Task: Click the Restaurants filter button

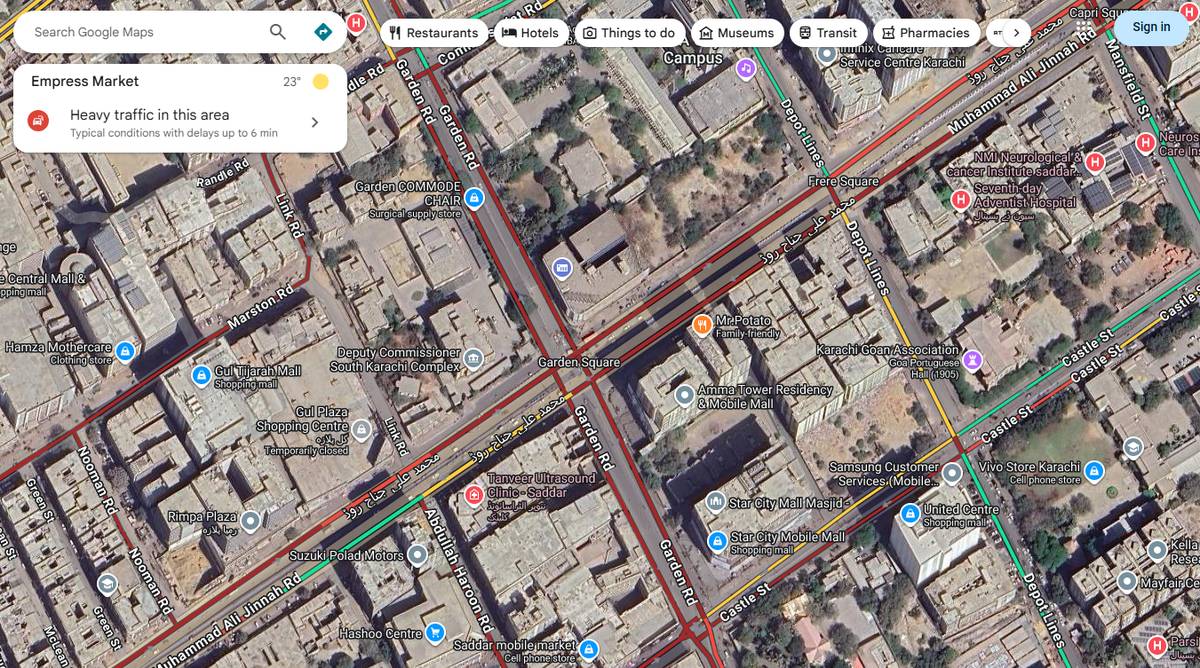Action: click(x=435, y=31)
